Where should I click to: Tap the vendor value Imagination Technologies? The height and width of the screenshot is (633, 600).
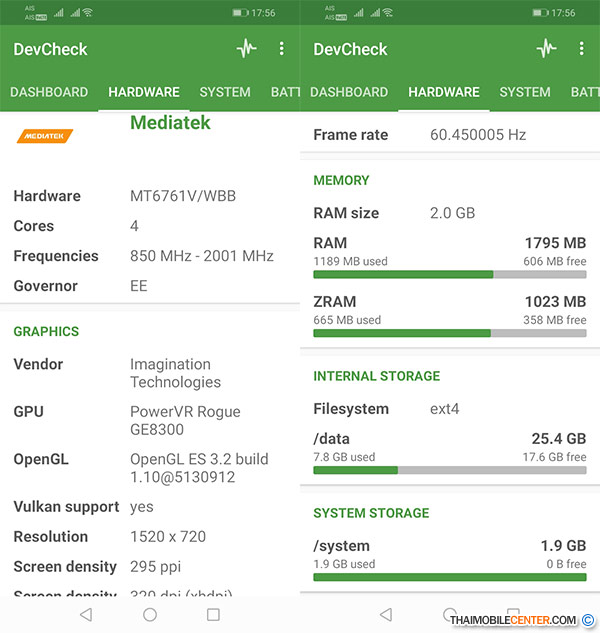point(175,373)
